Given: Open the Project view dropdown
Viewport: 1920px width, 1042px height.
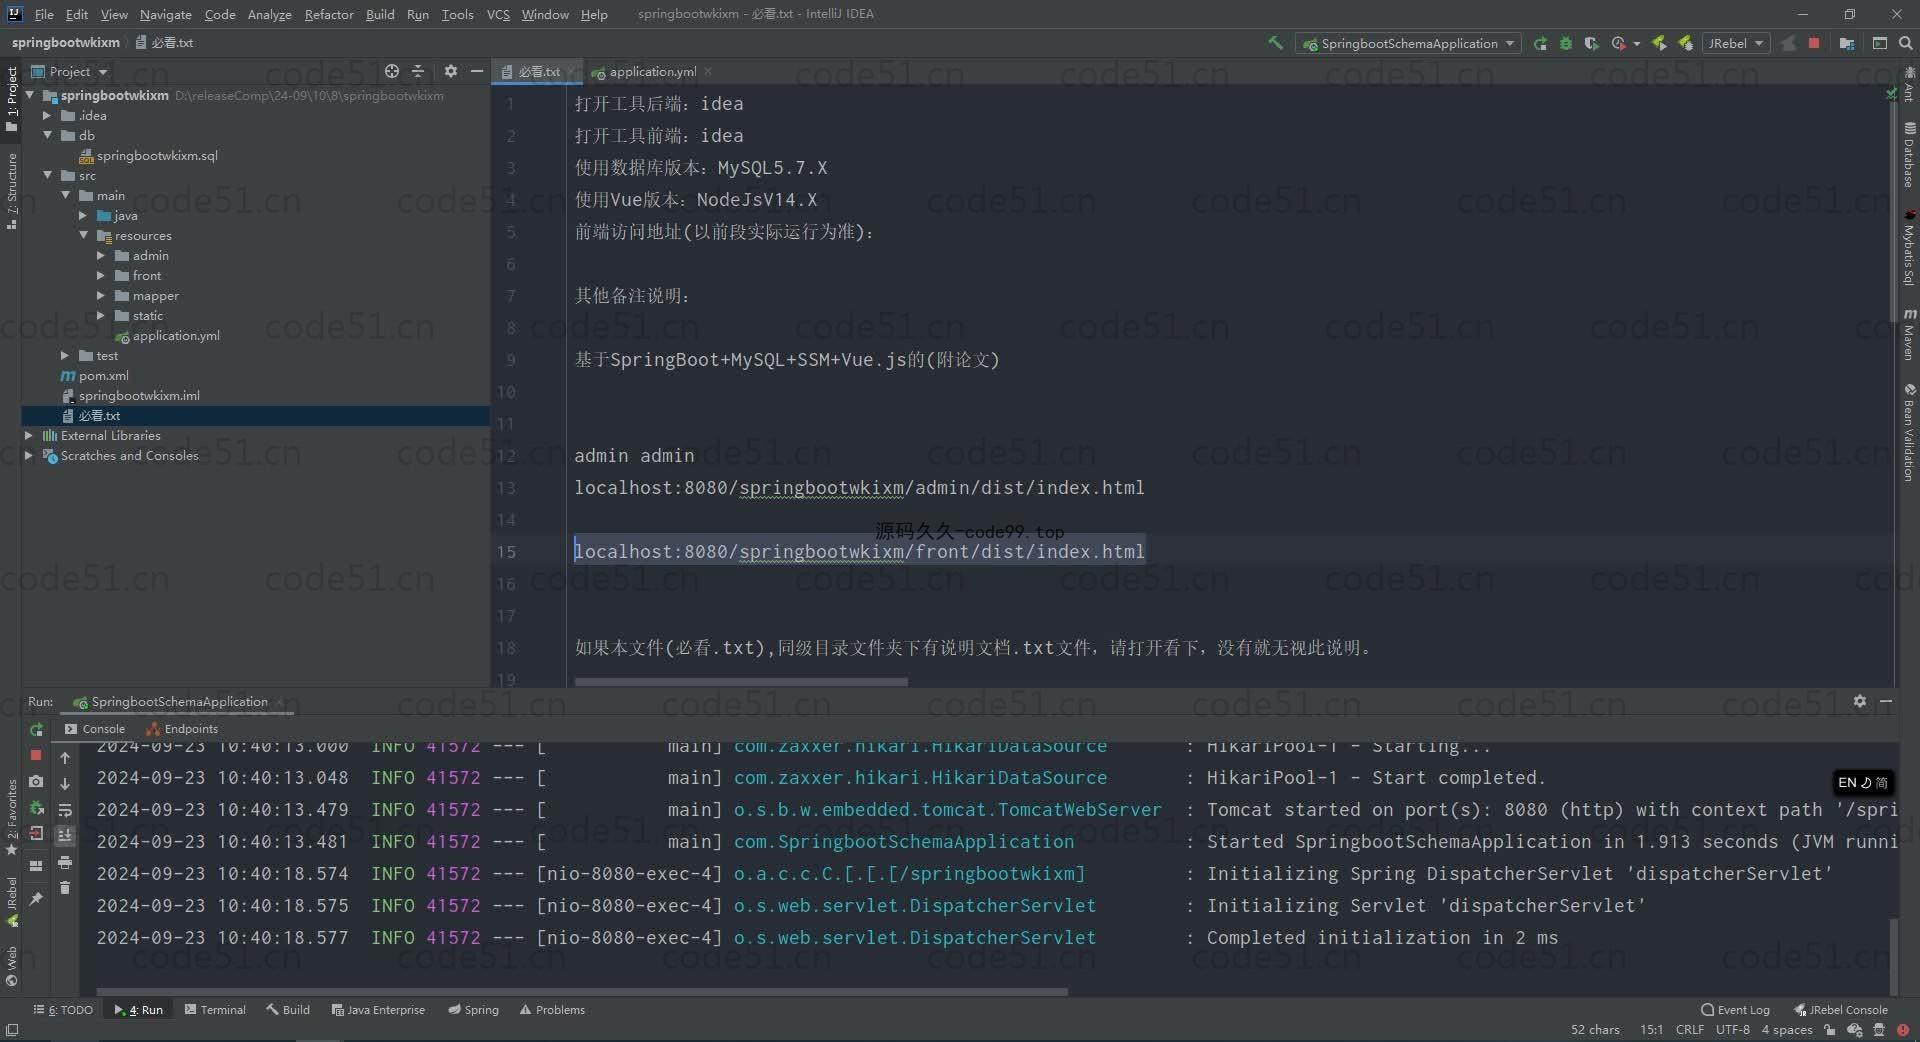Looking at the screenshot, I should [x=69, y=71].
